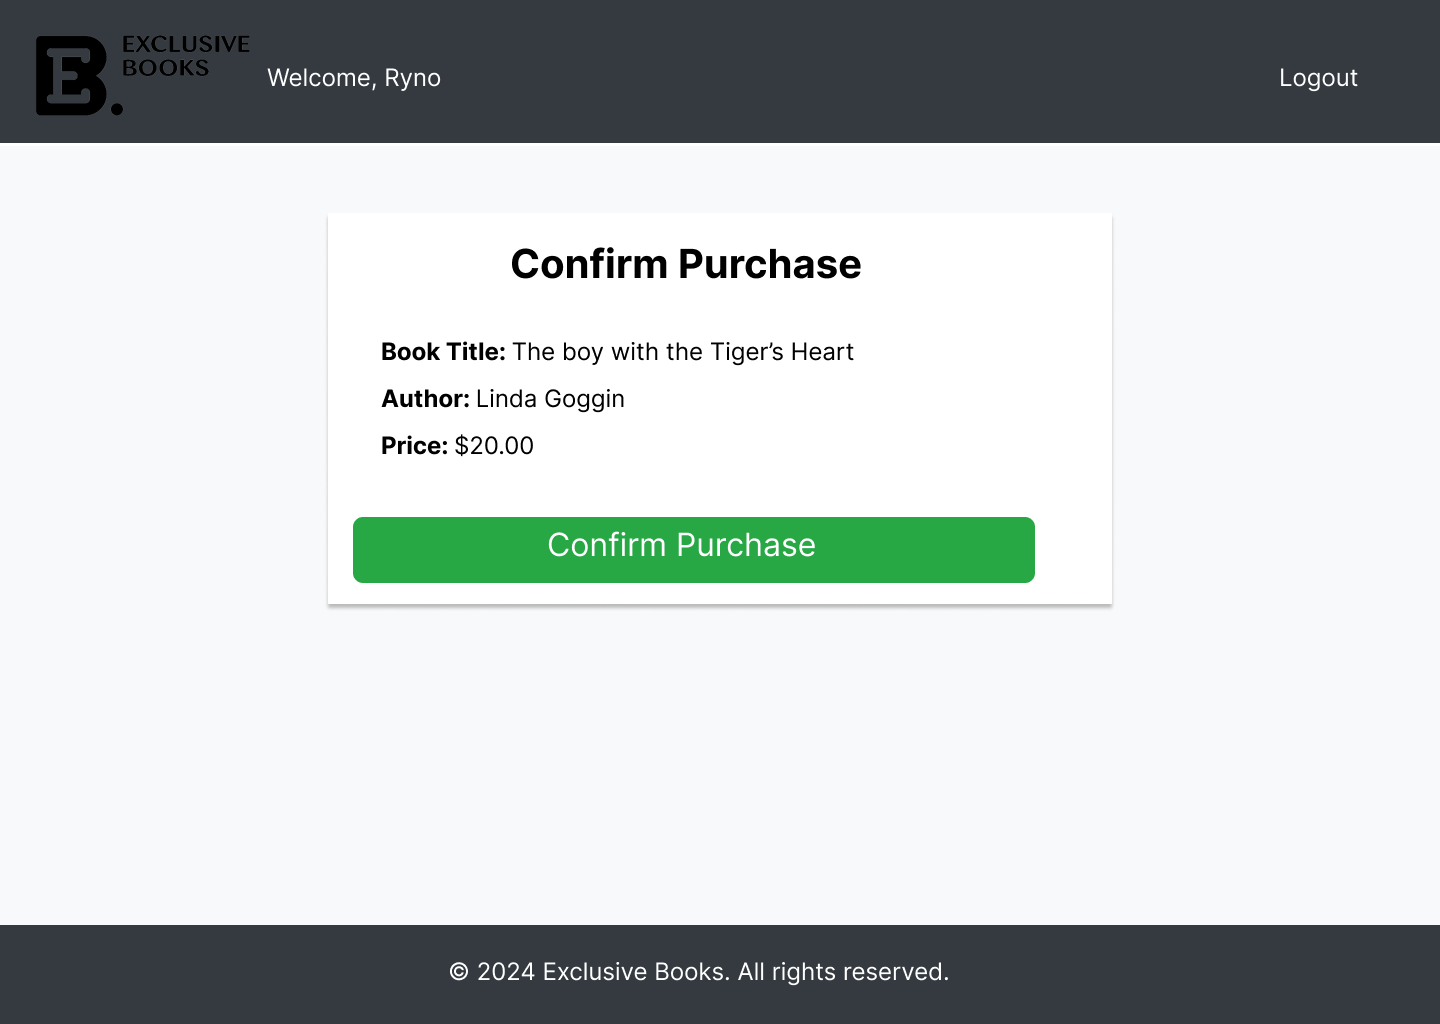Select the author name Linda Goggin
The height and width of the screenshot is (1024, 1440).
550,399
